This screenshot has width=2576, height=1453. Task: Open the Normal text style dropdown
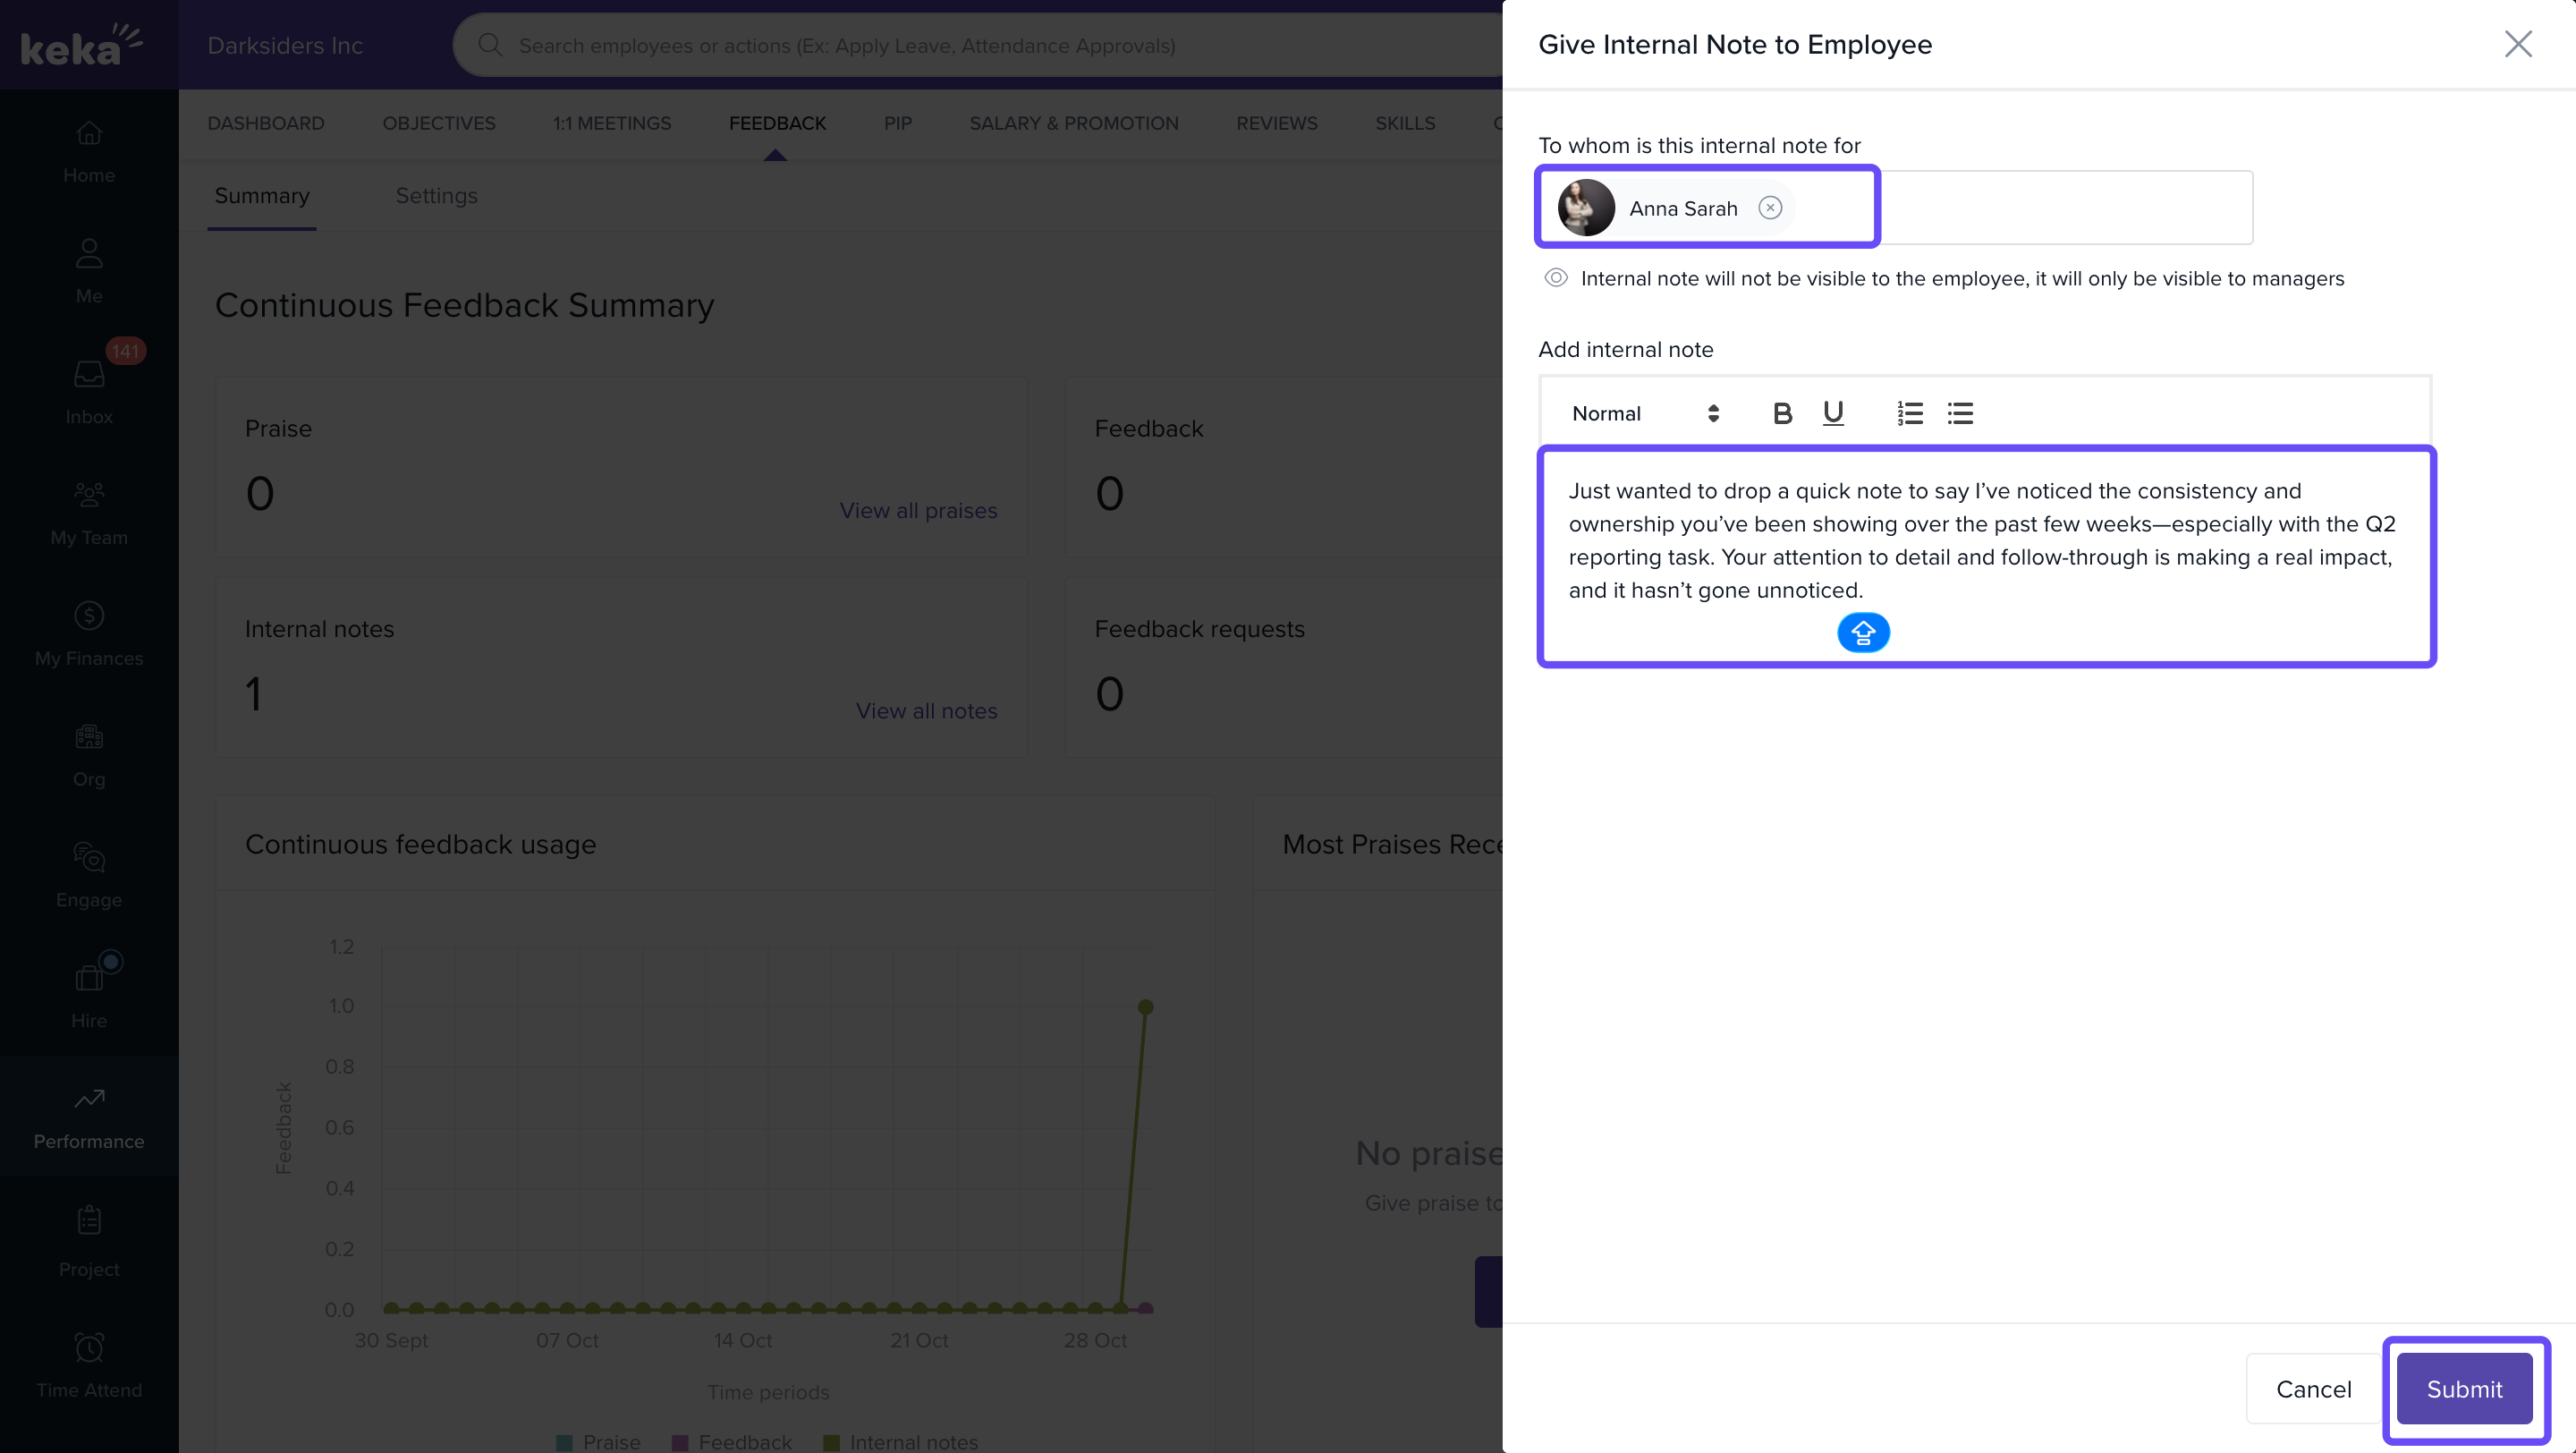tap(1645, 413)
